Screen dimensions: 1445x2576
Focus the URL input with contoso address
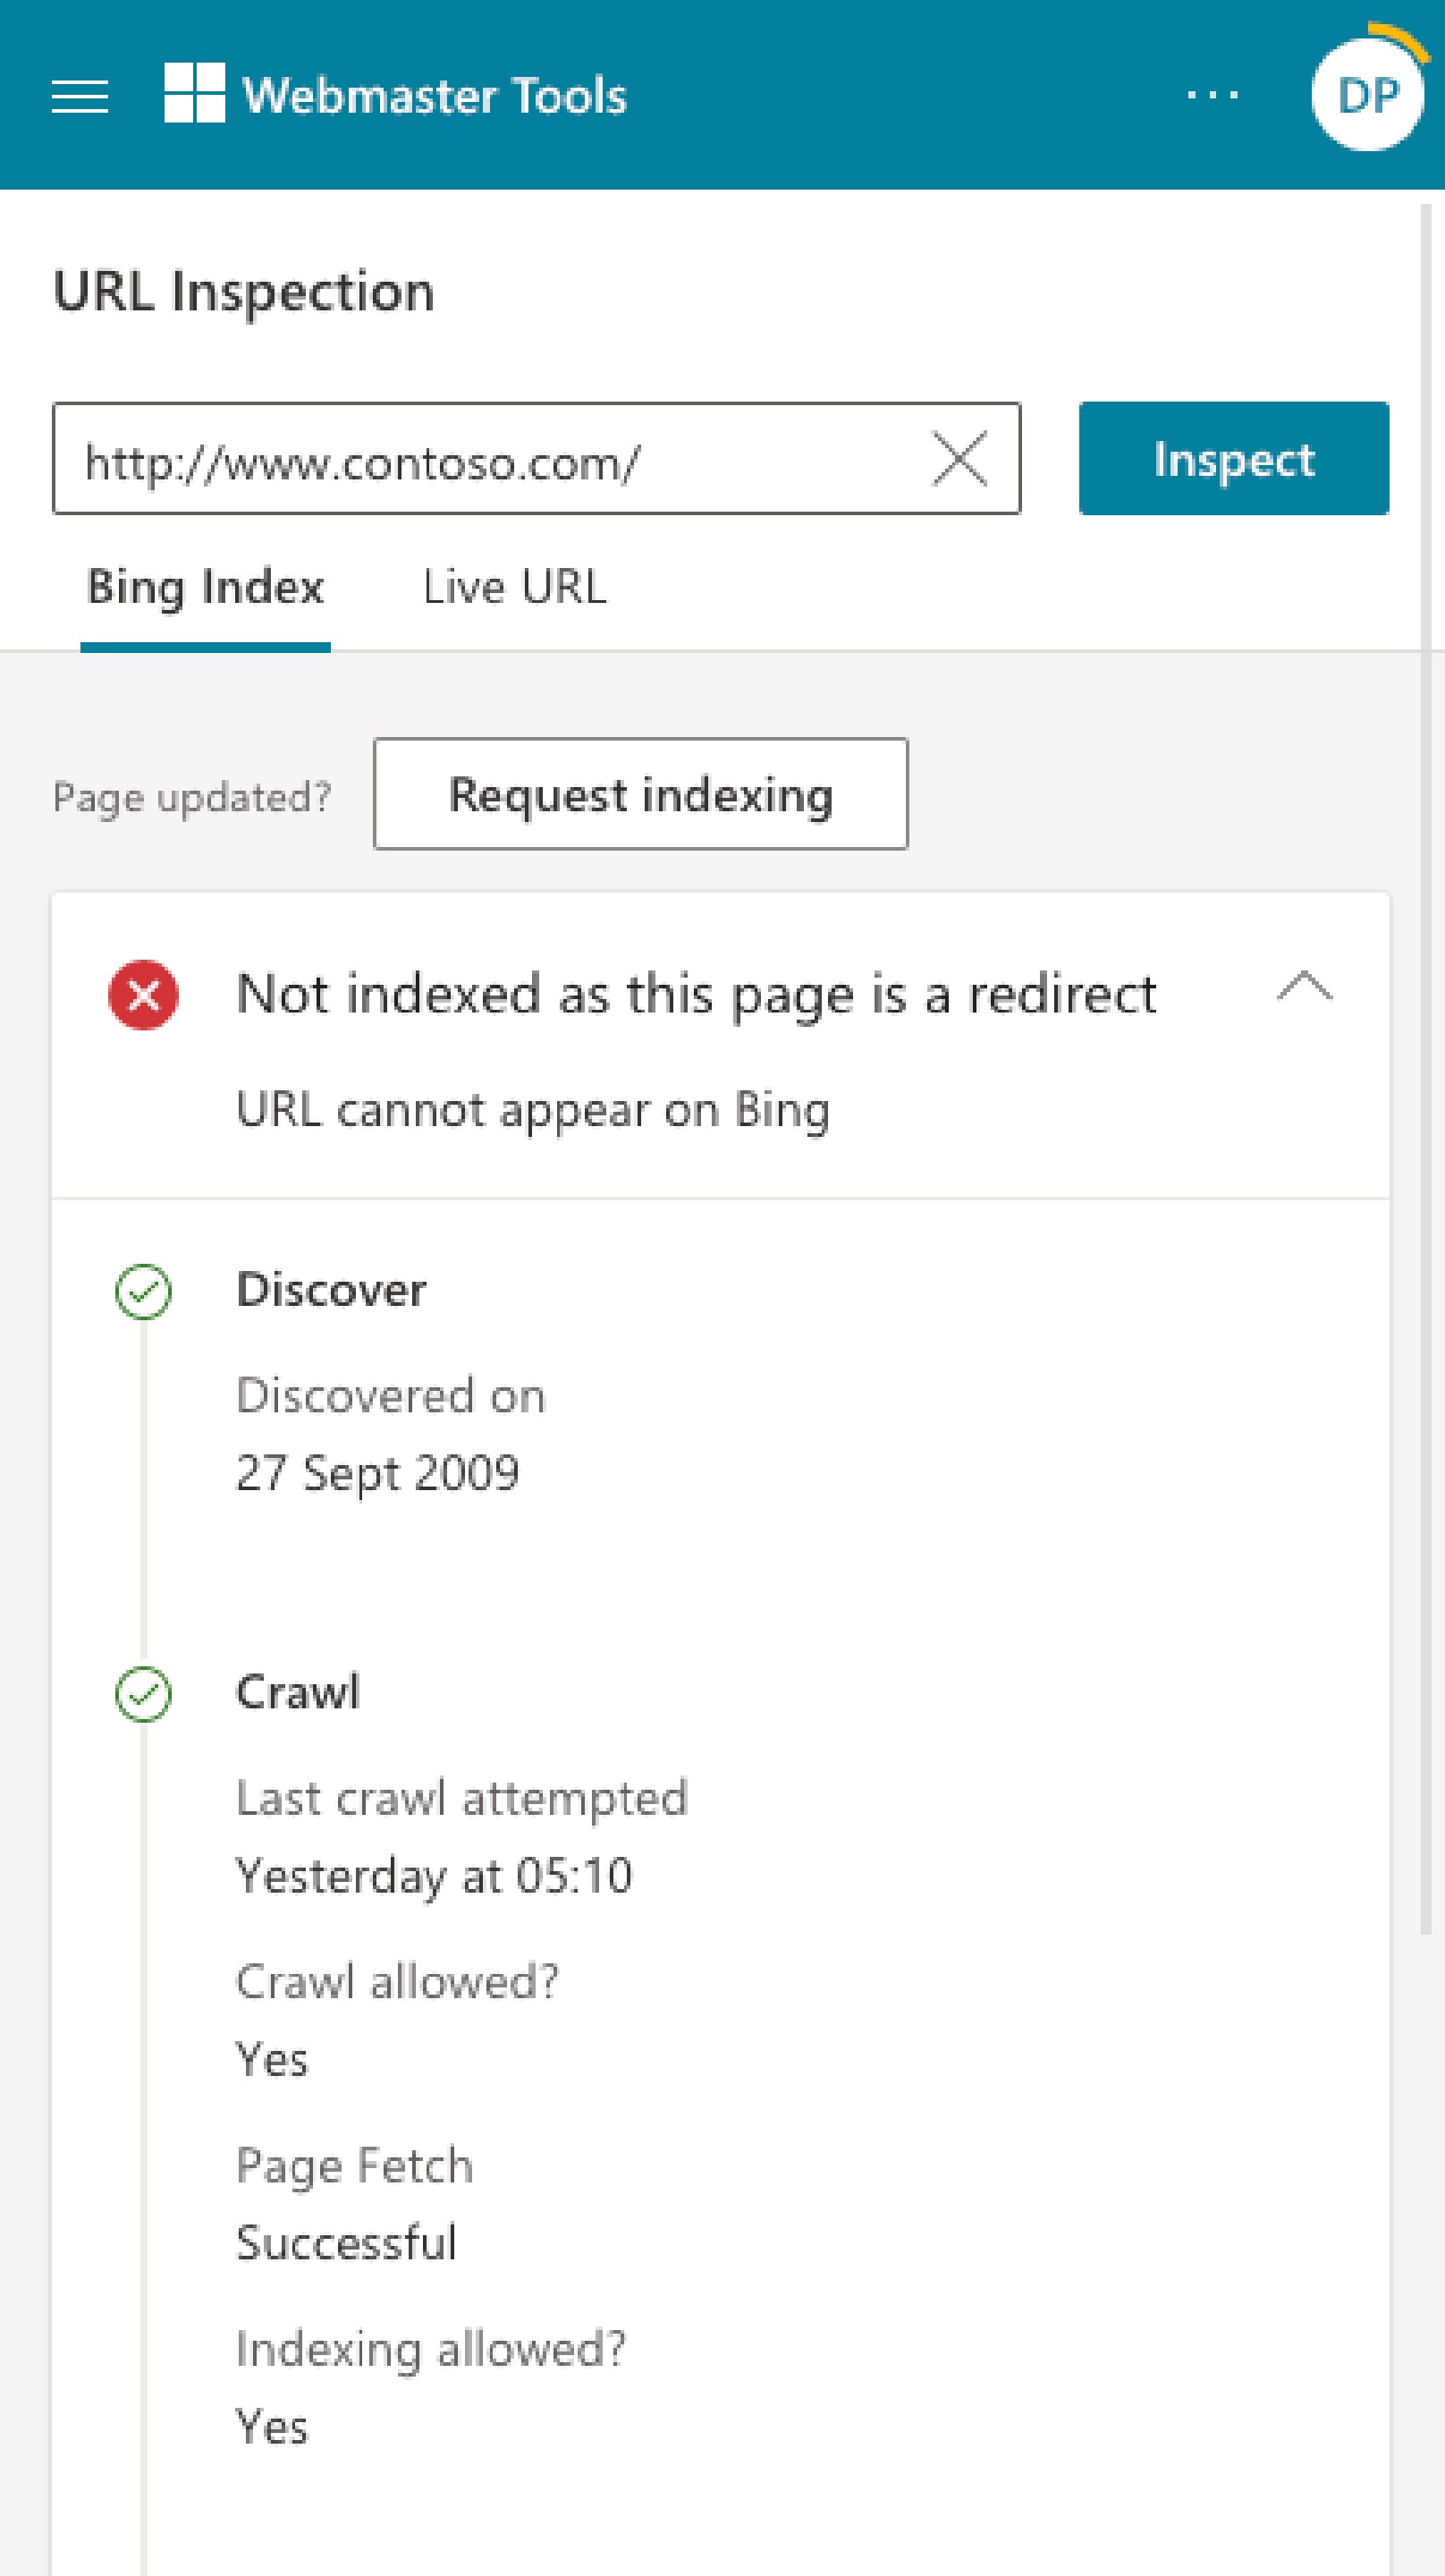[490, 460]
